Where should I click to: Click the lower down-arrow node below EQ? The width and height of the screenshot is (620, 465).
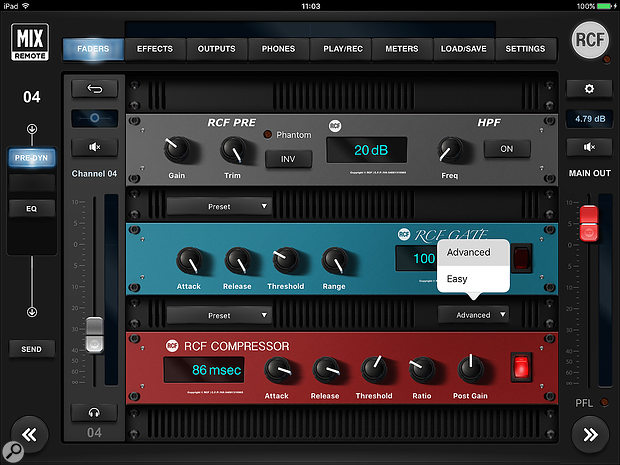click(x=32, y=312)
